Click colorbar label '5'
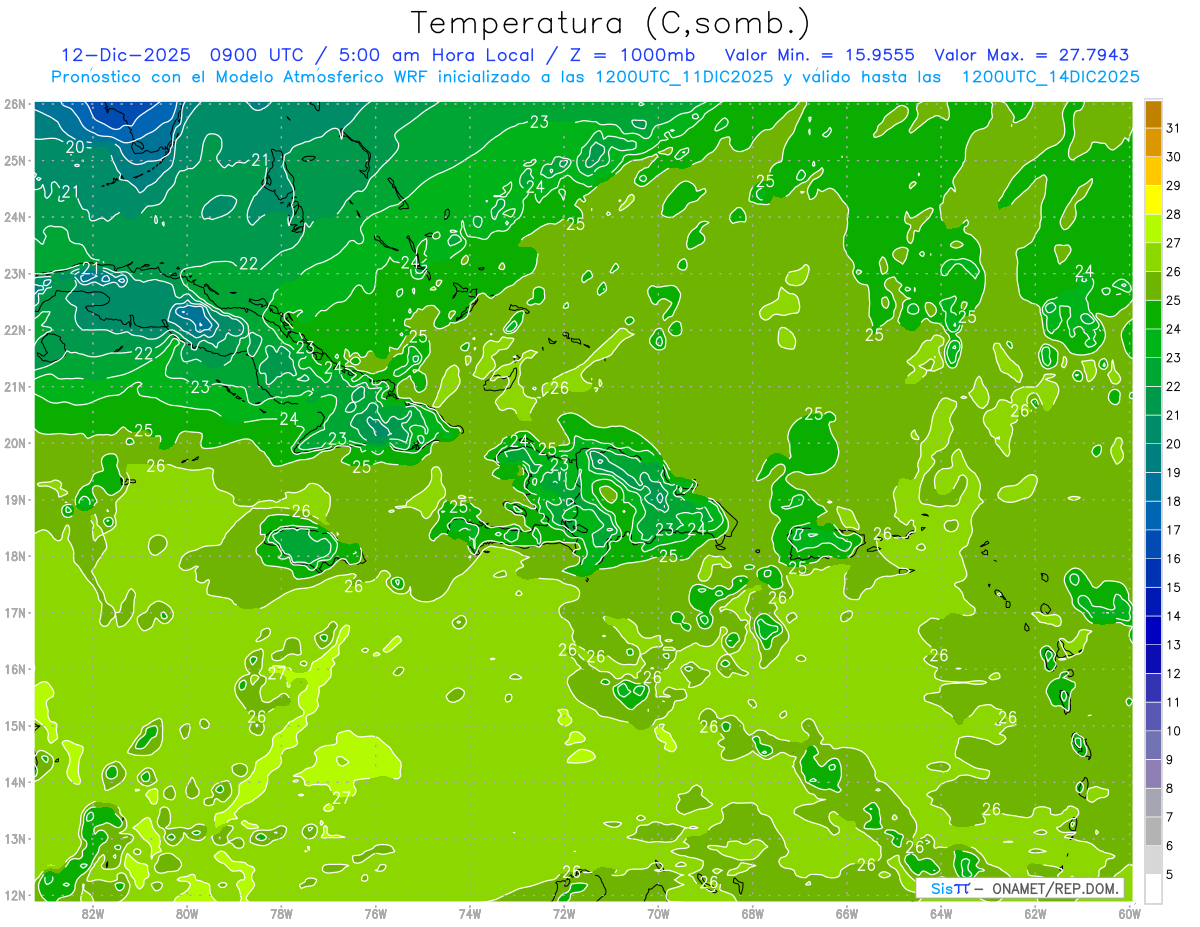The height and width of the screenshot is (927, 1200). pos(1170,875)
